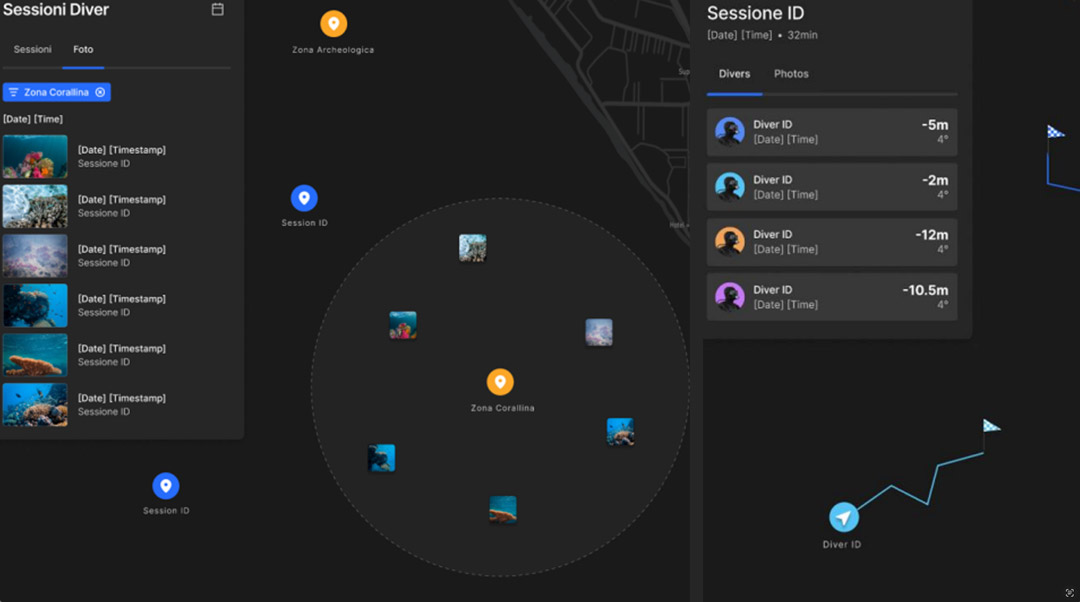
Task: Click the recenter map icon in the corner
Action: tap(1070, 592)
